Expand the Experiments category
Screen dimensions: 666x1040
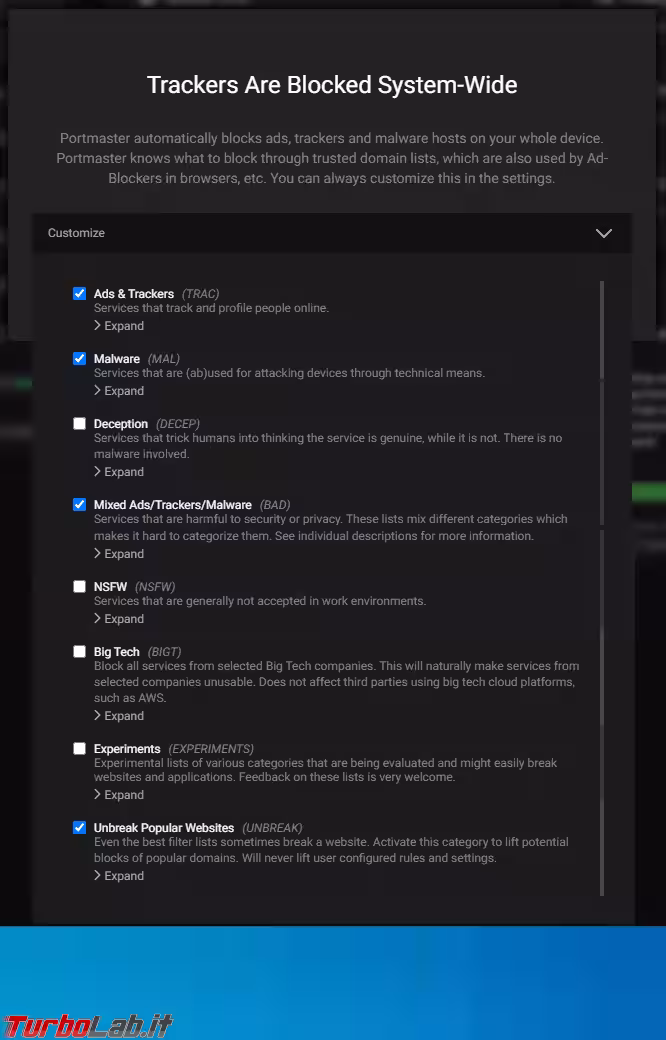pyautogui.click(x=119, y=795)
